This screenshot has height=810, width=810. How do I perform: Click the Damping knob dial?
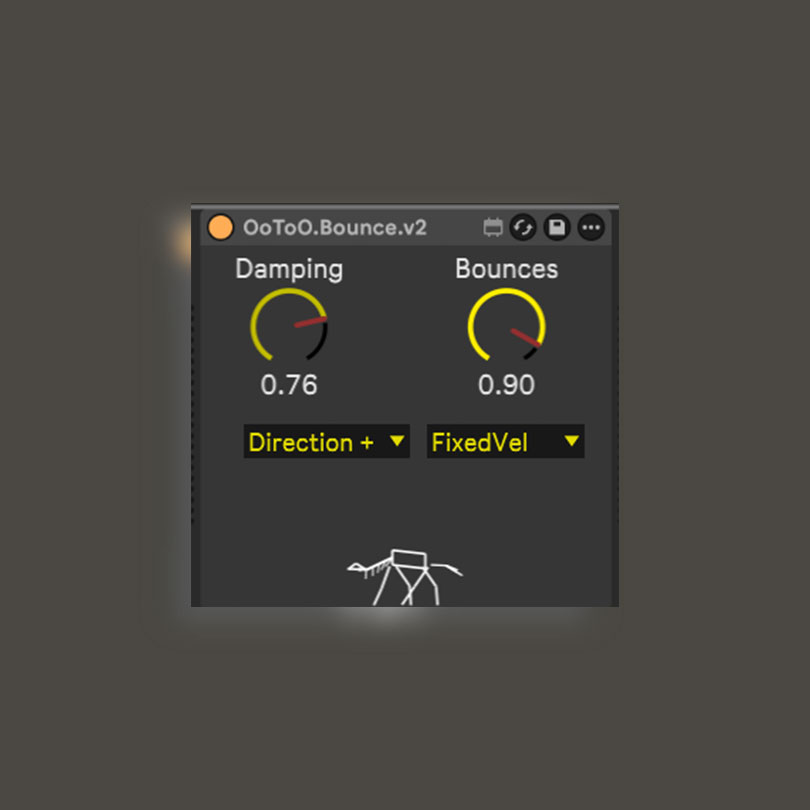pos(289,325)
